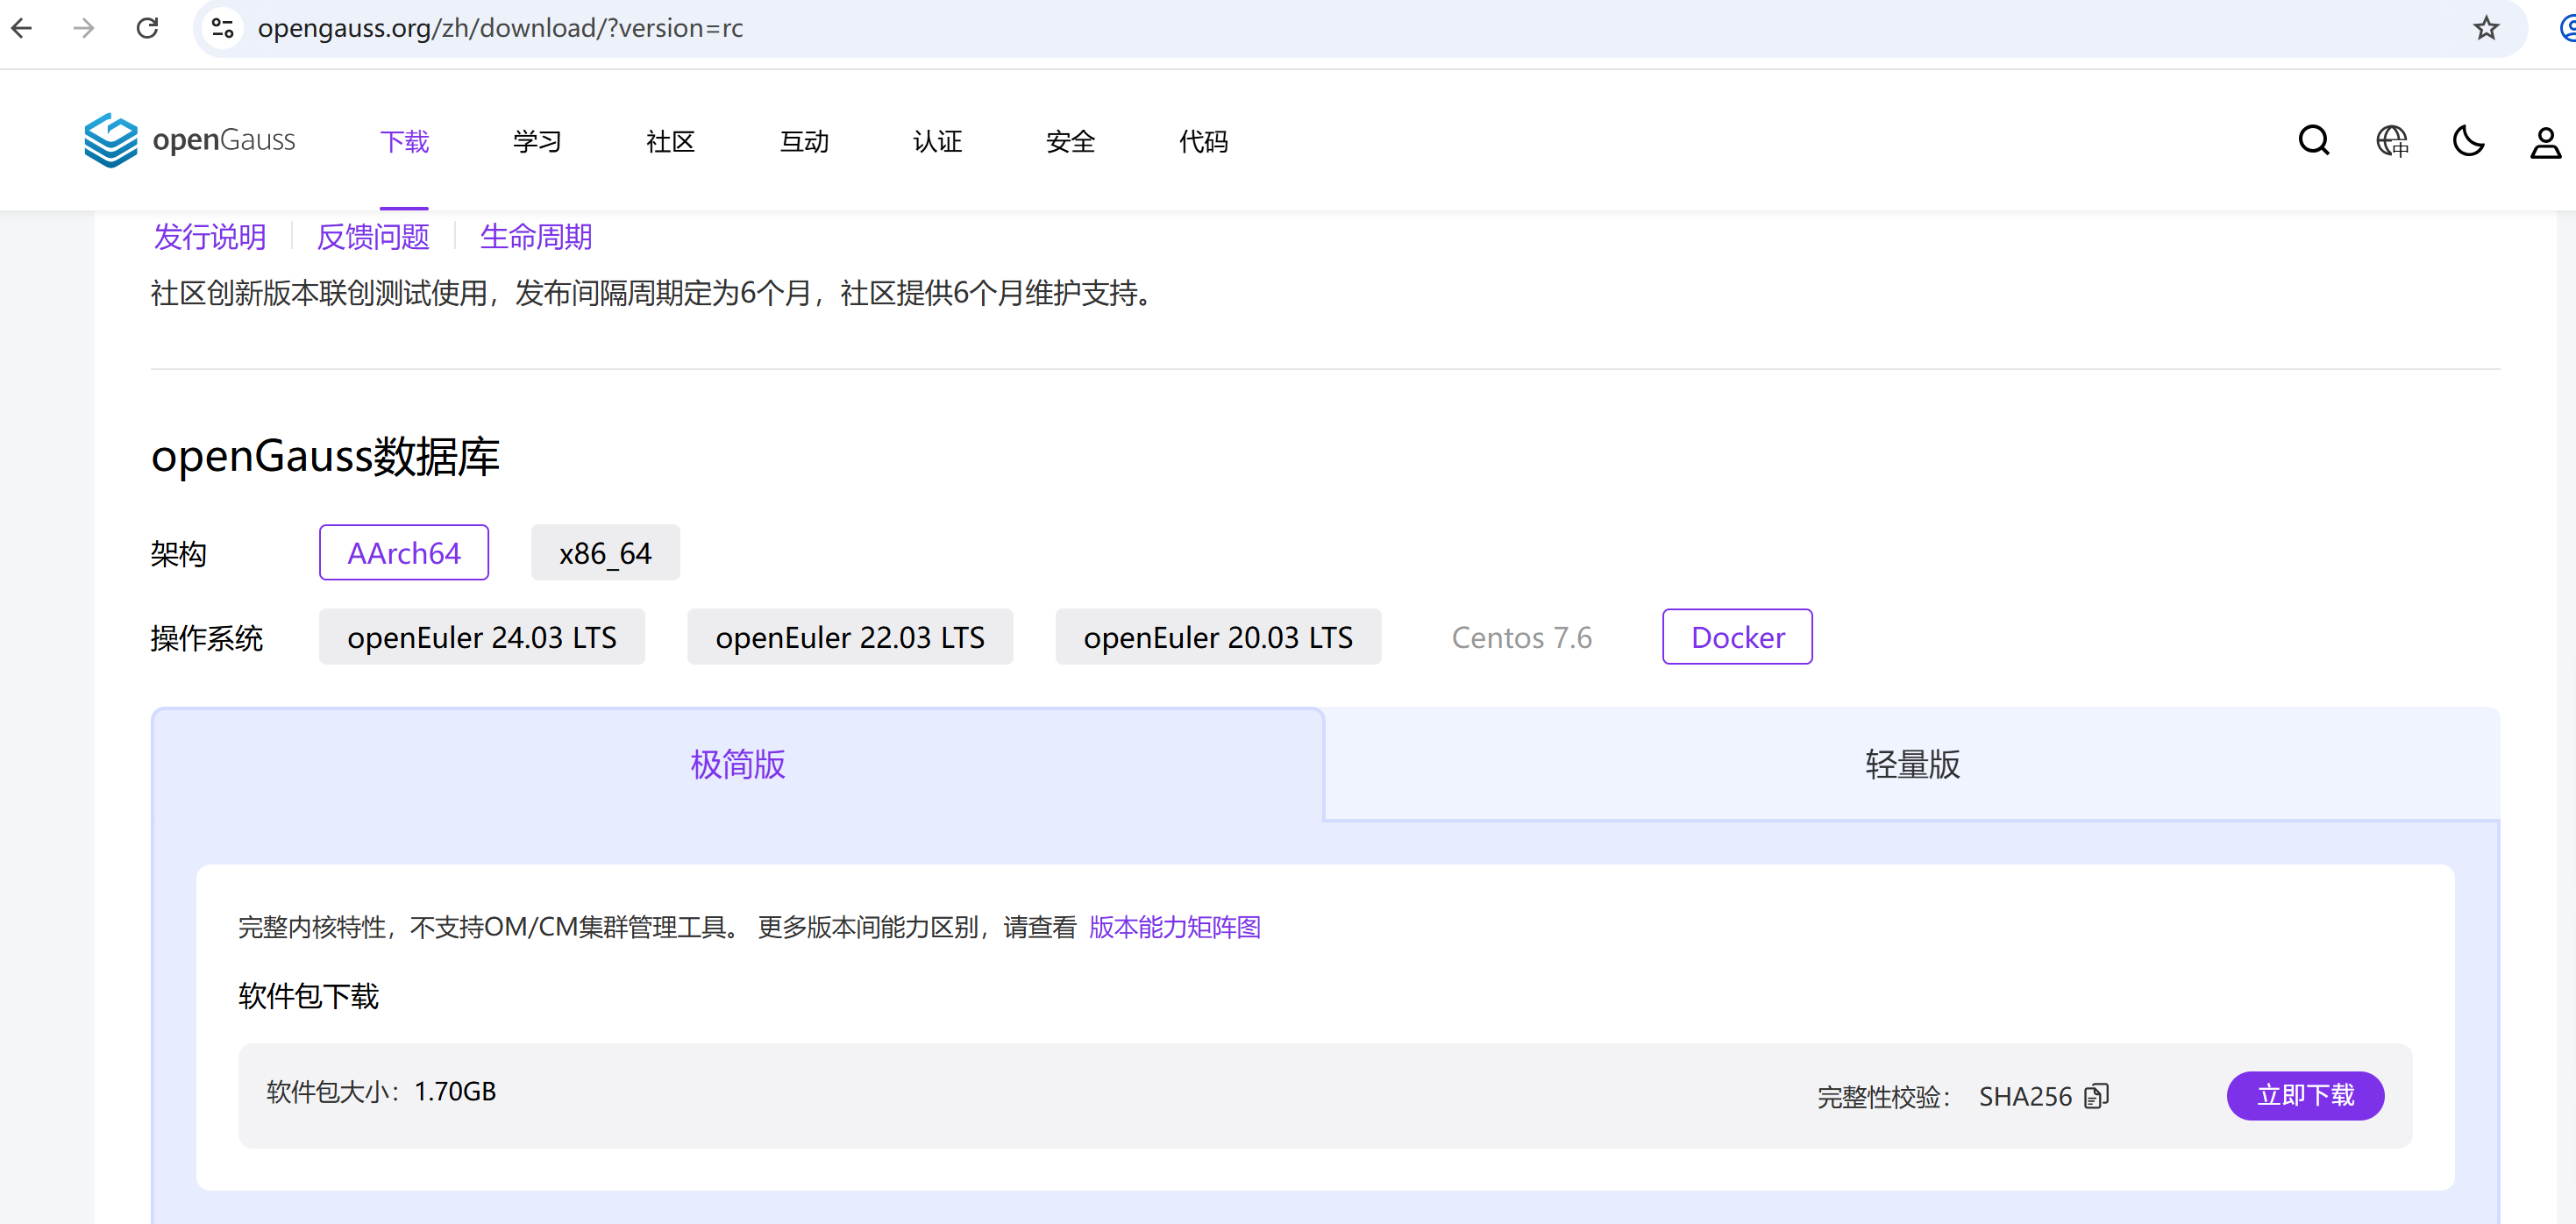This screenshot has height=1224, width=2576.
Task: Bookmark this page with star icon
Action: click(x=2486, y=28)
